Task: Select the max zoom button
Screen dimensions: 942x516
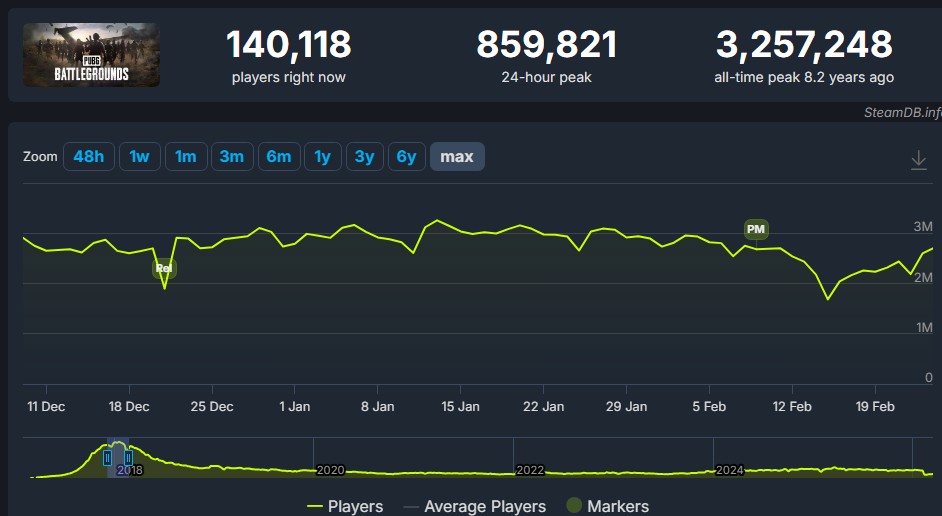Action: click(x=457, y=157)
